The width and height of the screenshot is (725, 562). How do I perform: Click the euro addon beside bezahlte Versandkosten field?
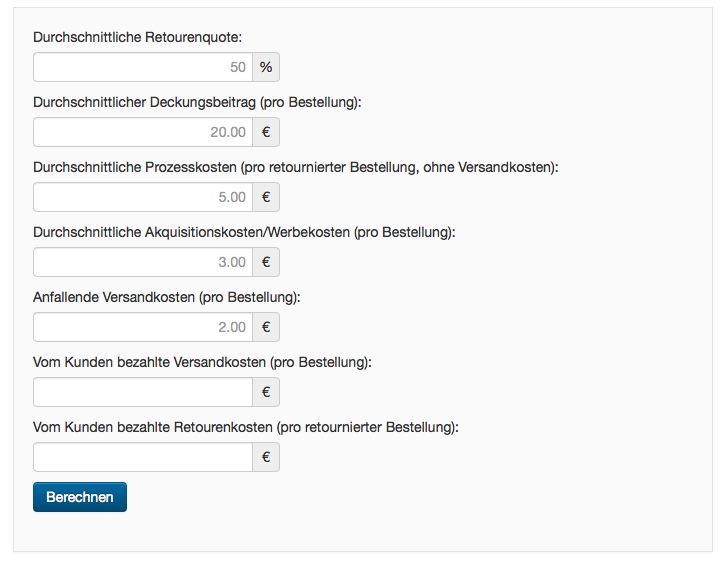tap(266, 392)
